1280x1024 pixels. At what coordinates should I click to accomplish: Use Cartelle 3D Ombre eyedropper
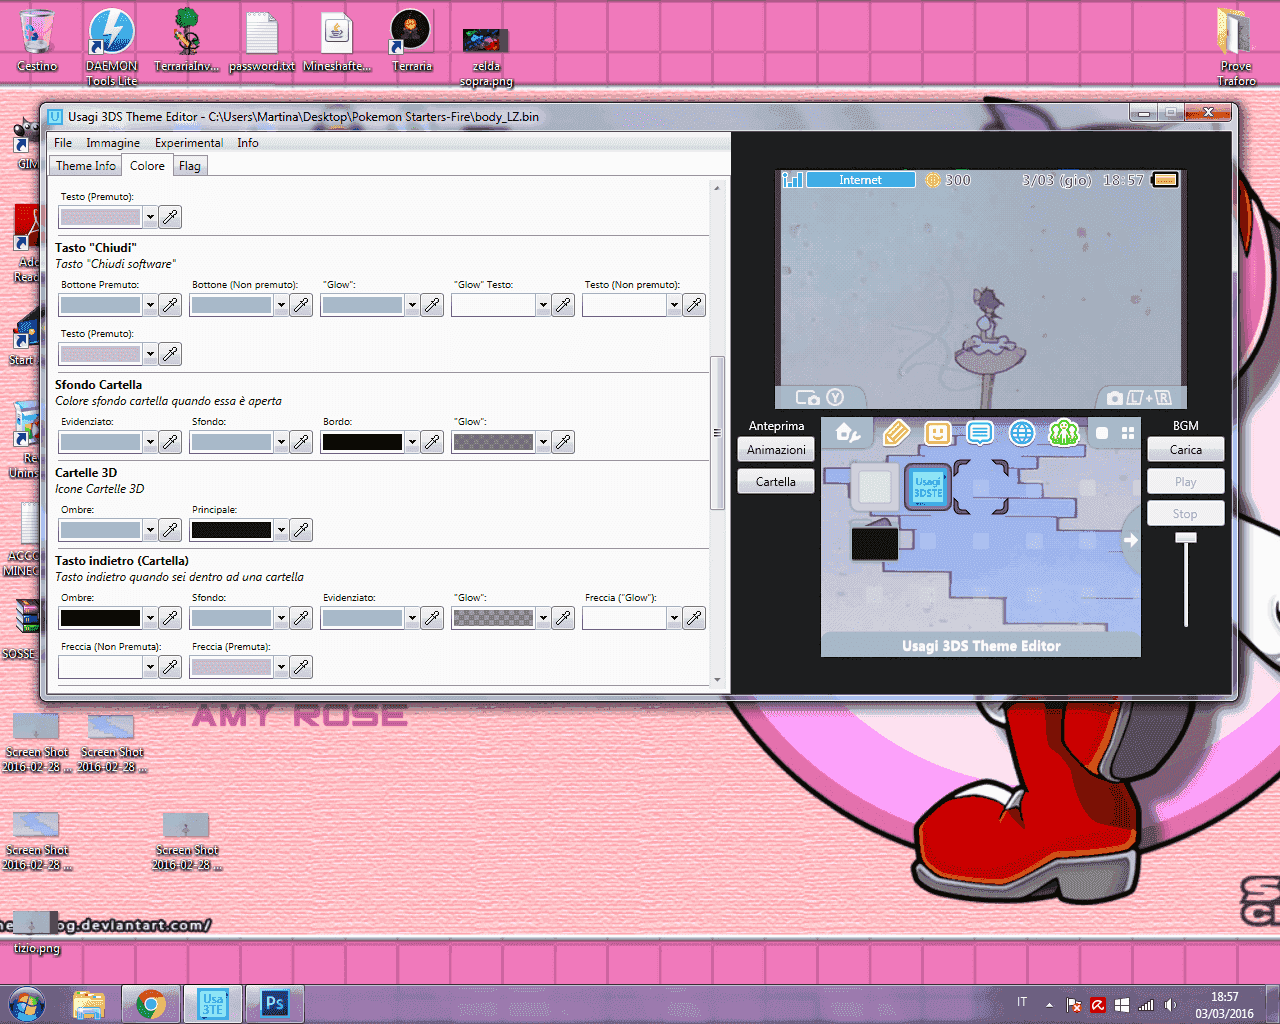(x=171, y=530)
